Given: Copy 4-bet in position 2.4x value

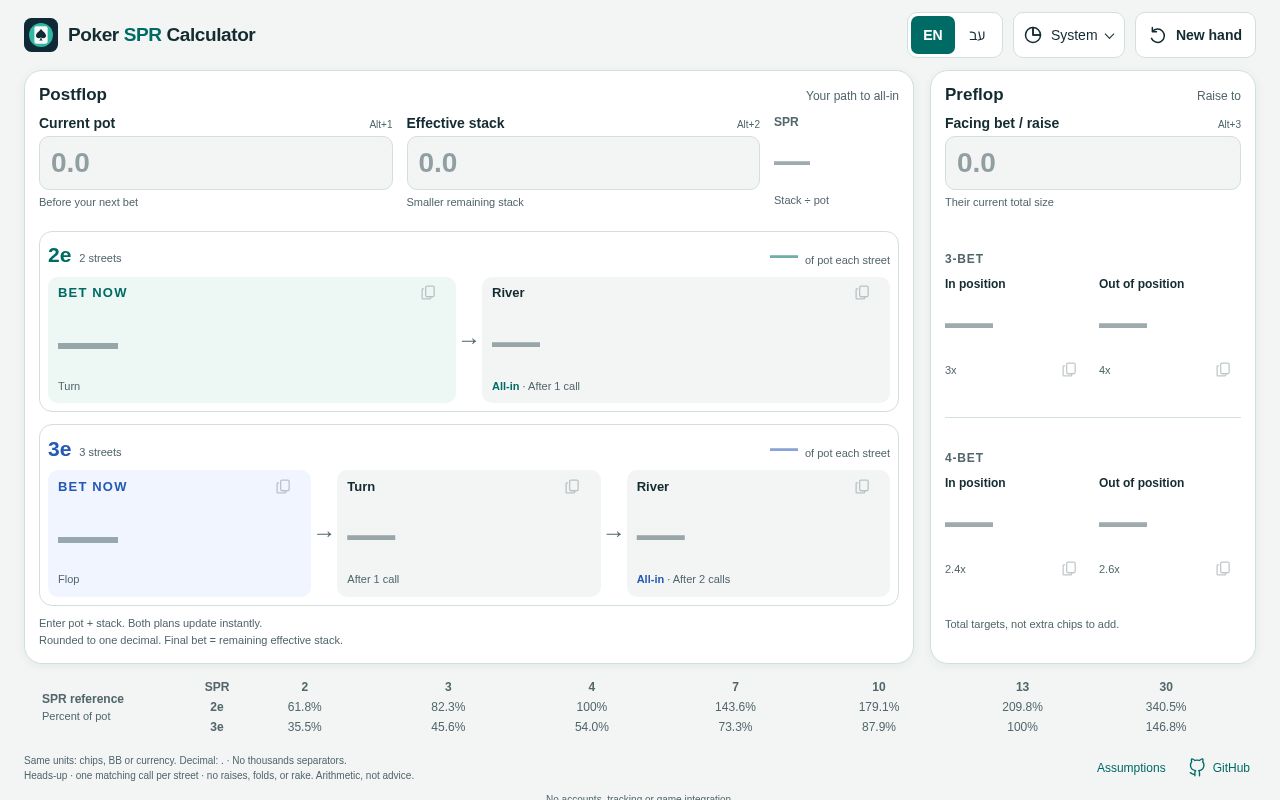Looking at the screenshot, I should pyautogui.click(x=1069, y=569).
